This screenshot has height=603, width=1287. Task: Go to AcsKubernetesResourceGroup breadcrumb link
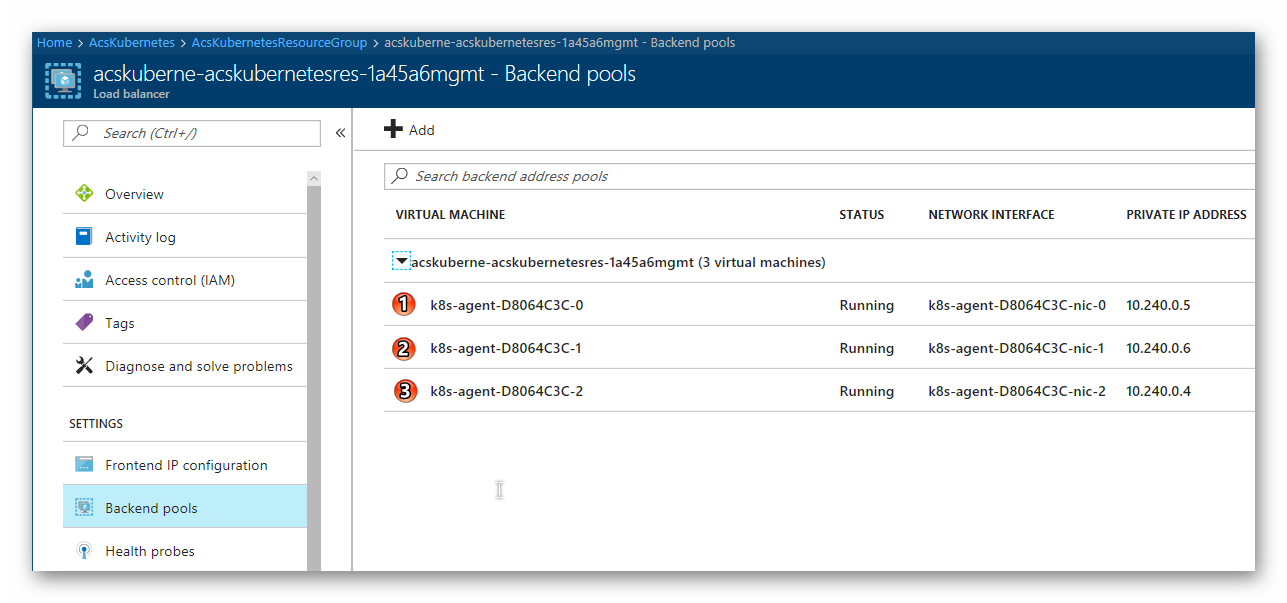(279, 42)
